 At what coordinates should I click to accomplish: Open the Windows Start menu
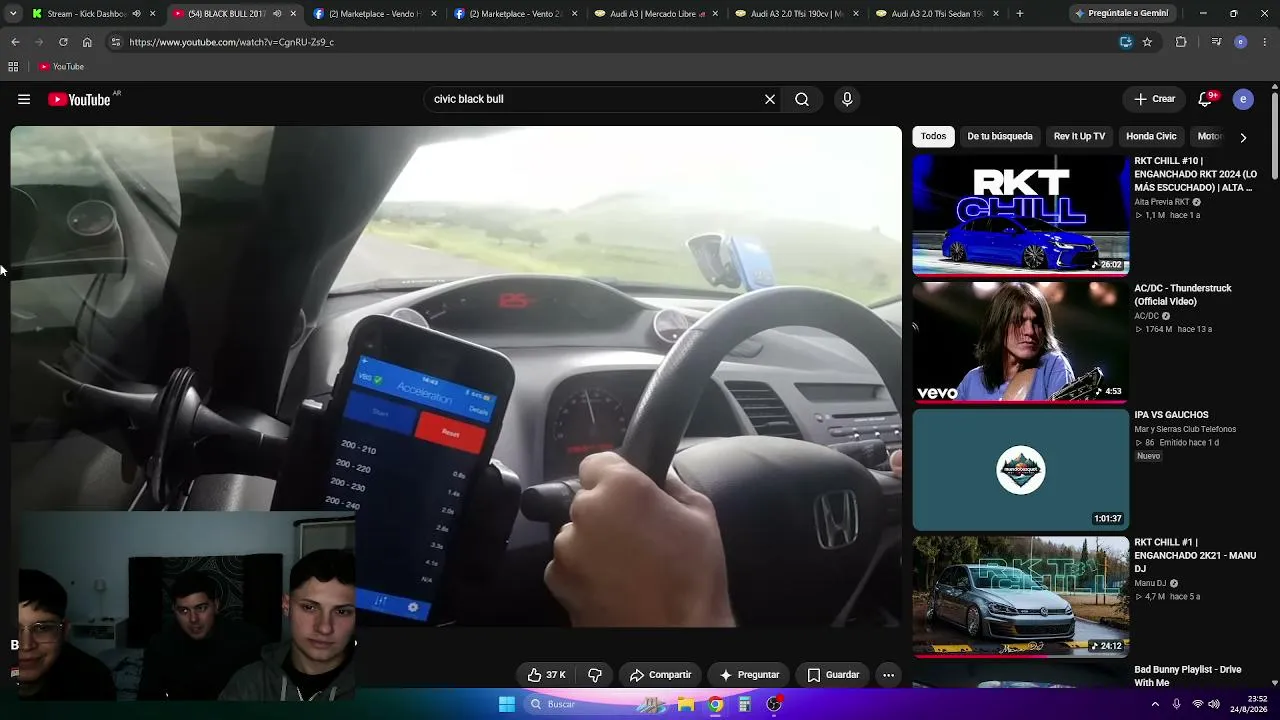[507, 704]
